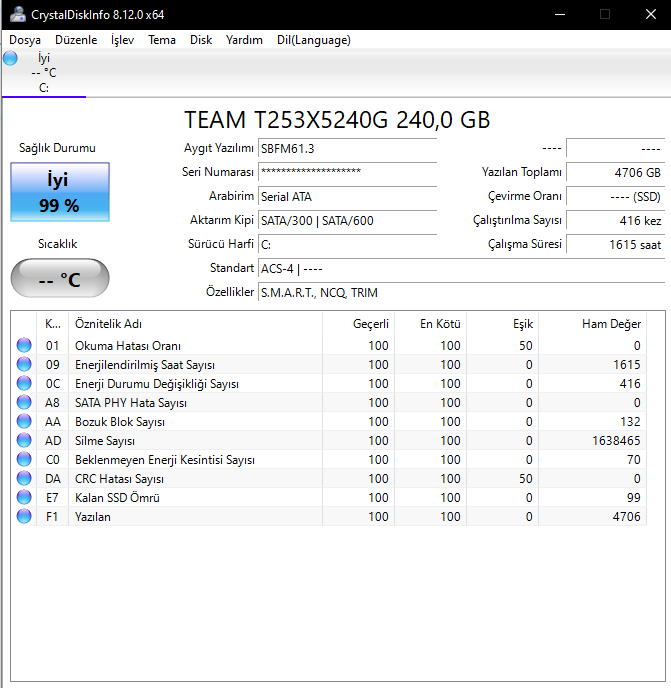Click the TEAM T253X5240G 240,0 GB model title
The width and height of the screenshot is (671, 688).
(337, 120)
